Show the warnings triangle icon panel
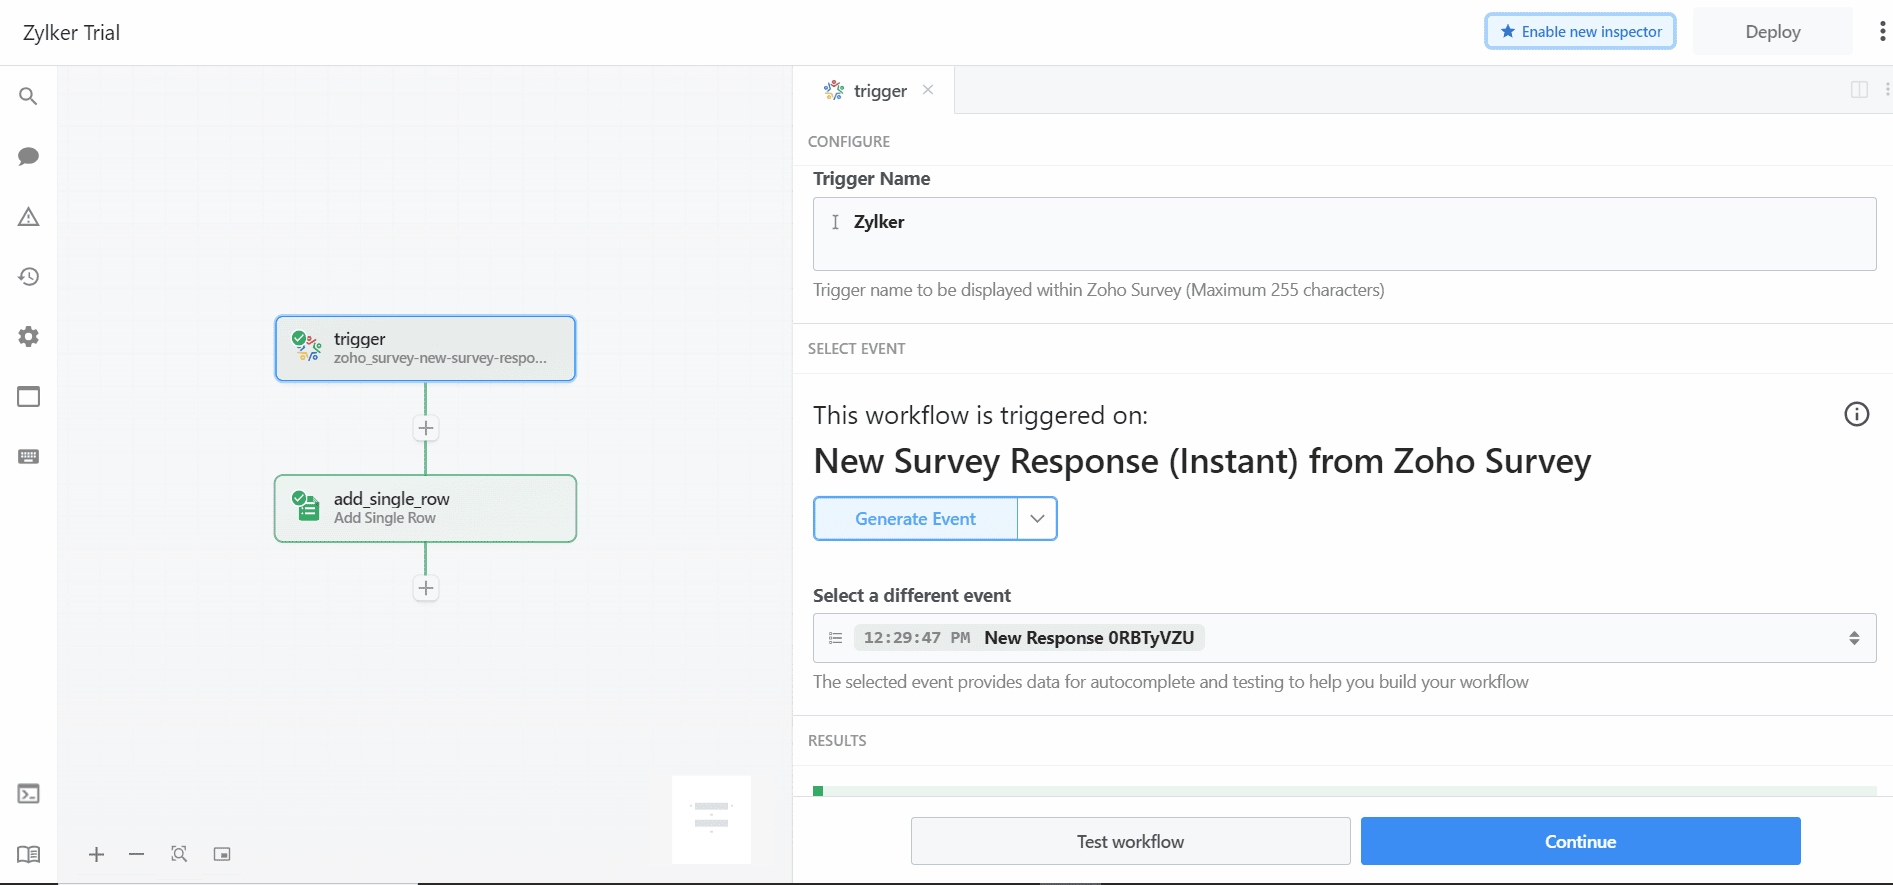Screen dimensions: 1893x885 pyautogui.click(x=28, y=217)
